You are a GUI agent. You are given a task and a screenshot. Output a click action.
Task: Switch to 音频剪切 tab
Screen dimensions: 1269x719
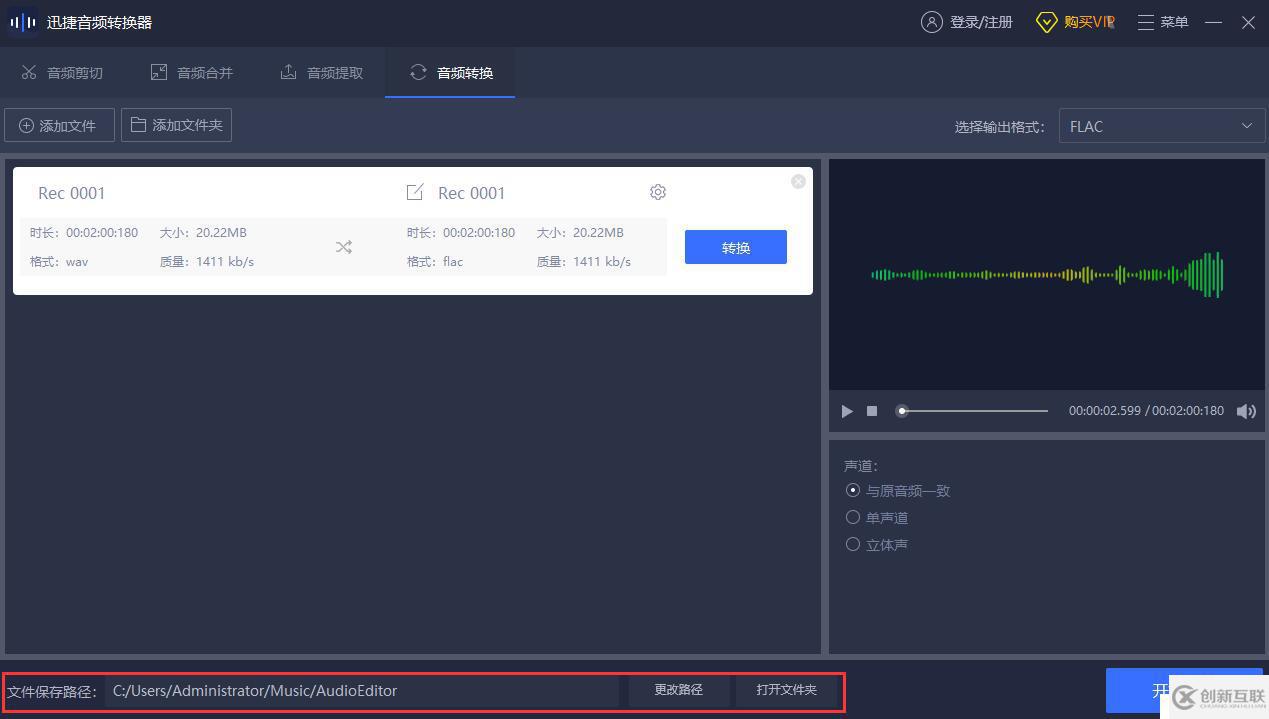62,72
